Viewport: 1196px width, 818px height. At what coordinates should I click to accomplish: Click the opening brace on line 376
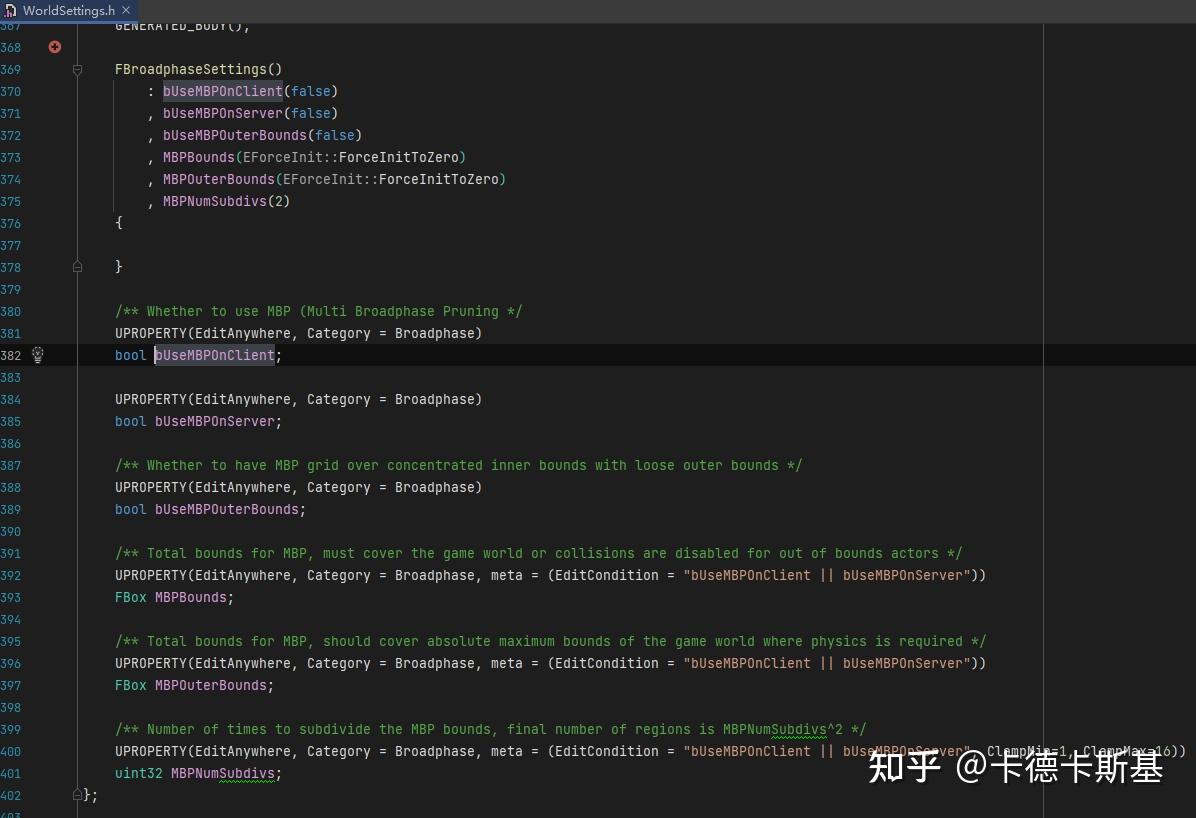[118, 224]
